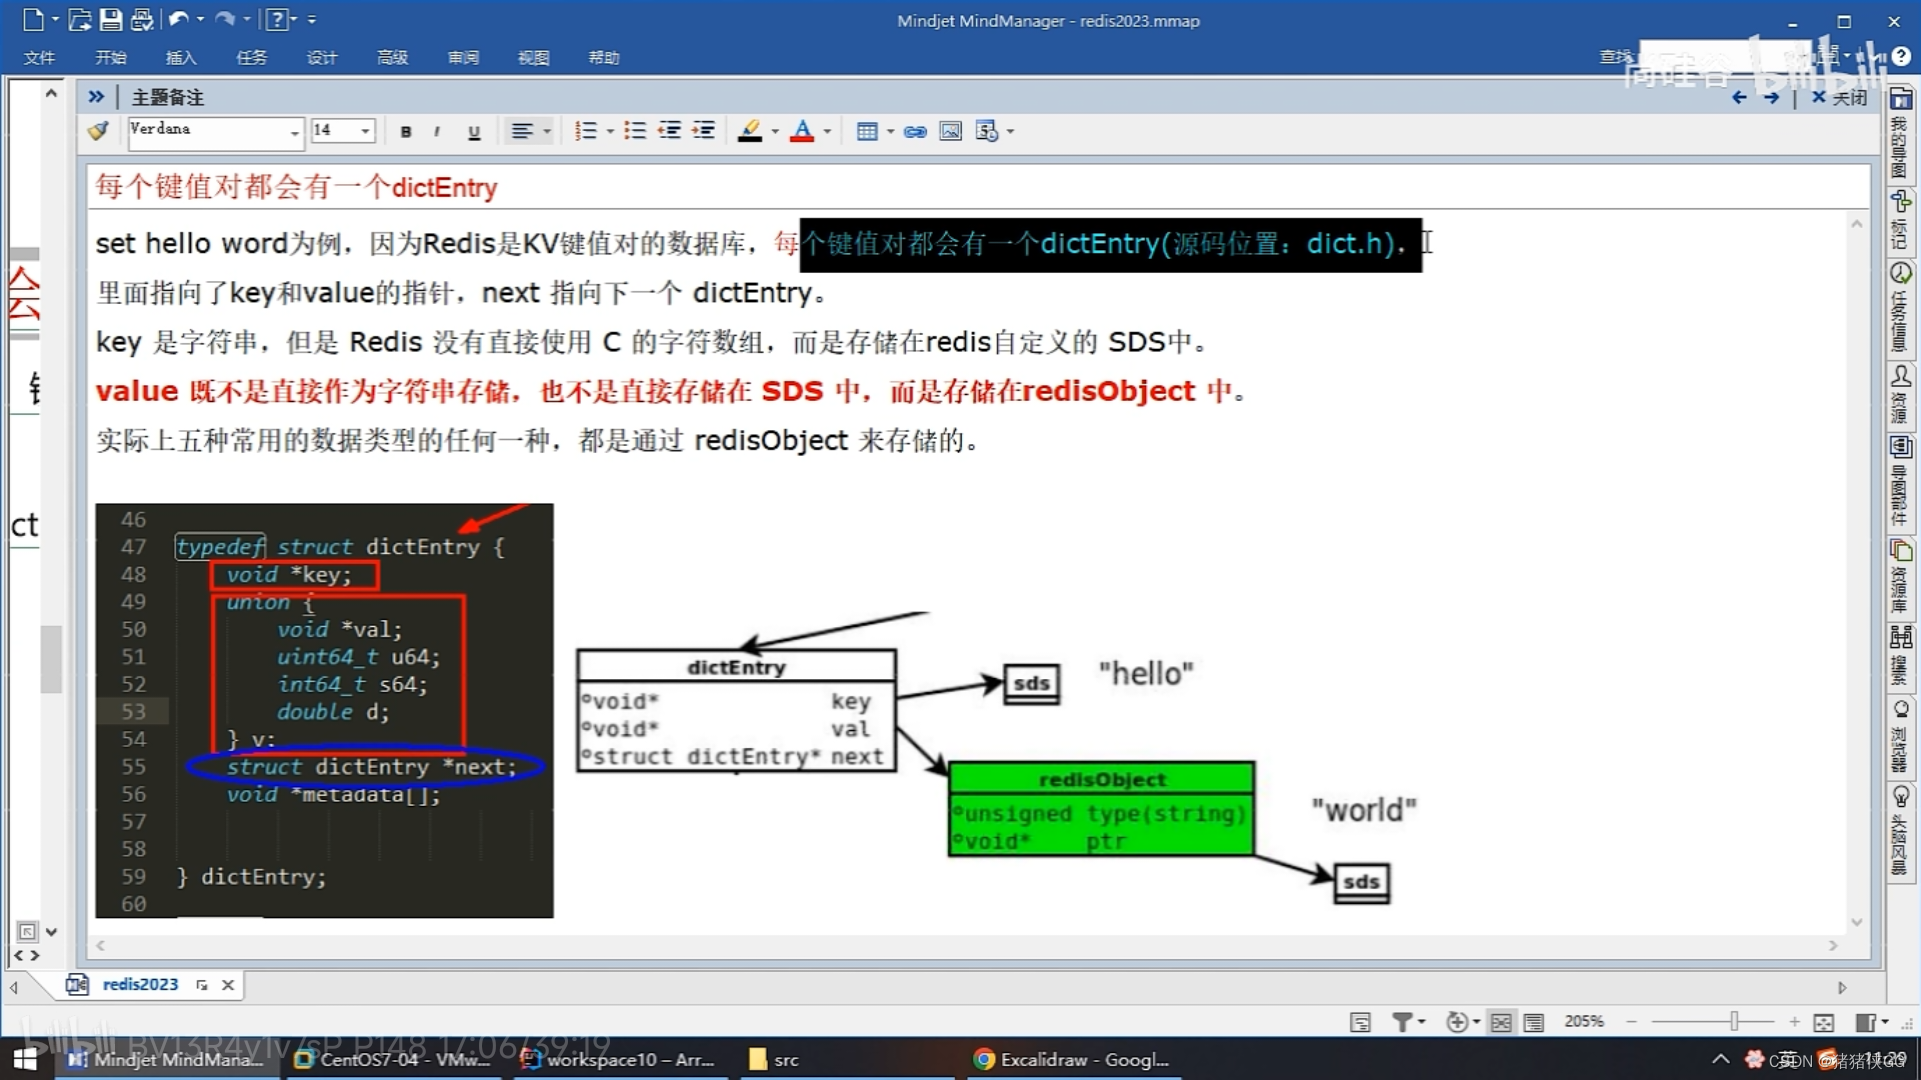1921x1080 pixels.
Task: Expand the font color dropdown arrow
Action: tap(827, 131)
